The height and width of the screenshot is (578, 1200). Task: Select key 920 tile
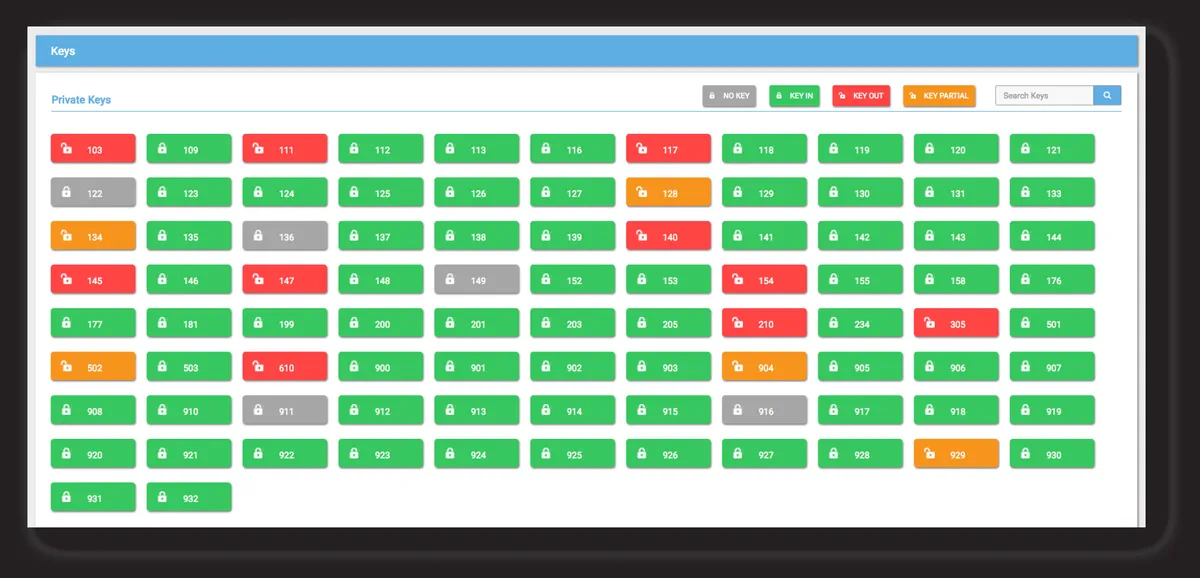pyautogui.click(x=93, y=453)
